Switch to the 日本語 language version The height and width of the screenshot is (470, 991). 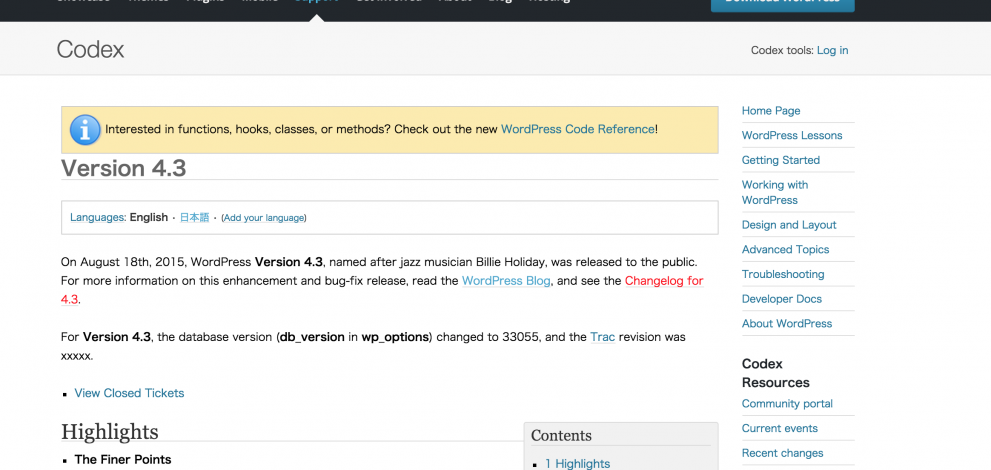[x=194, y=217]
